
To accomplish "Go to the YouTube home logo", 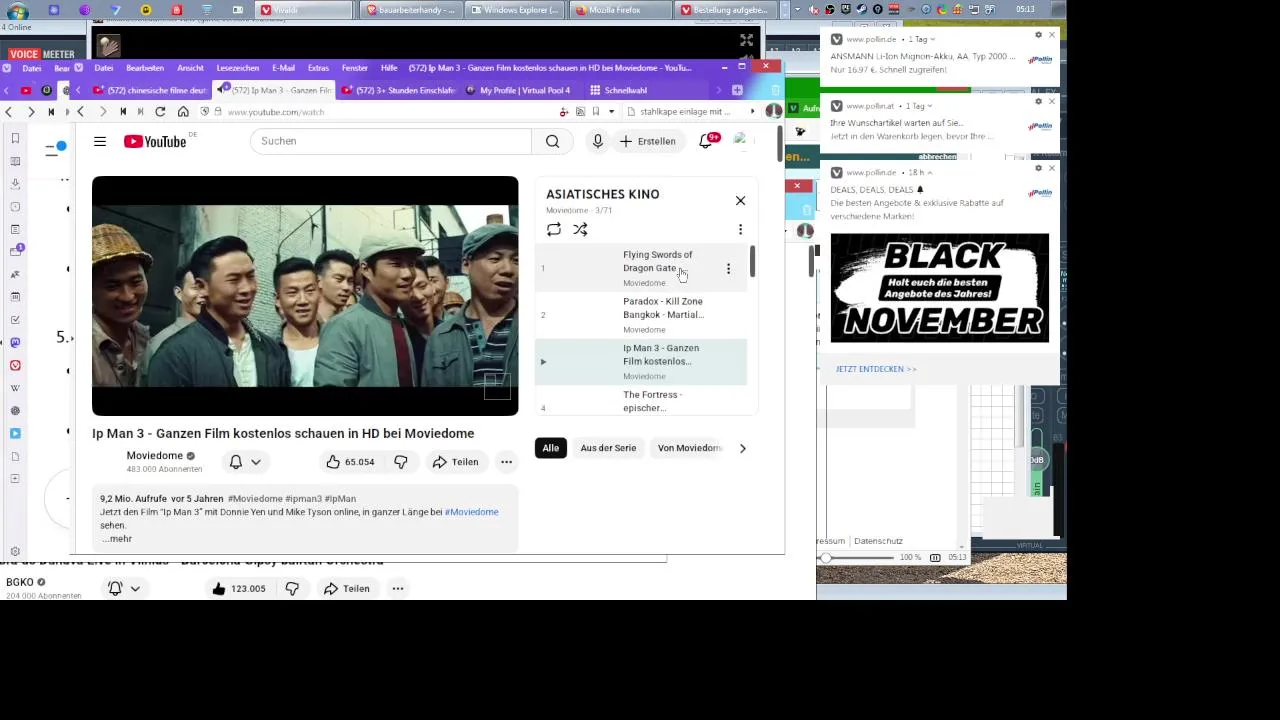I will point(156,141).
